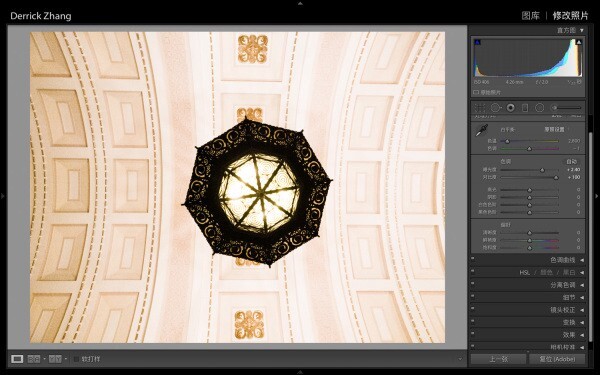Toggle the 镜头校正 panel on/off switch
The image size is (600, 375).
pos(473,308)
